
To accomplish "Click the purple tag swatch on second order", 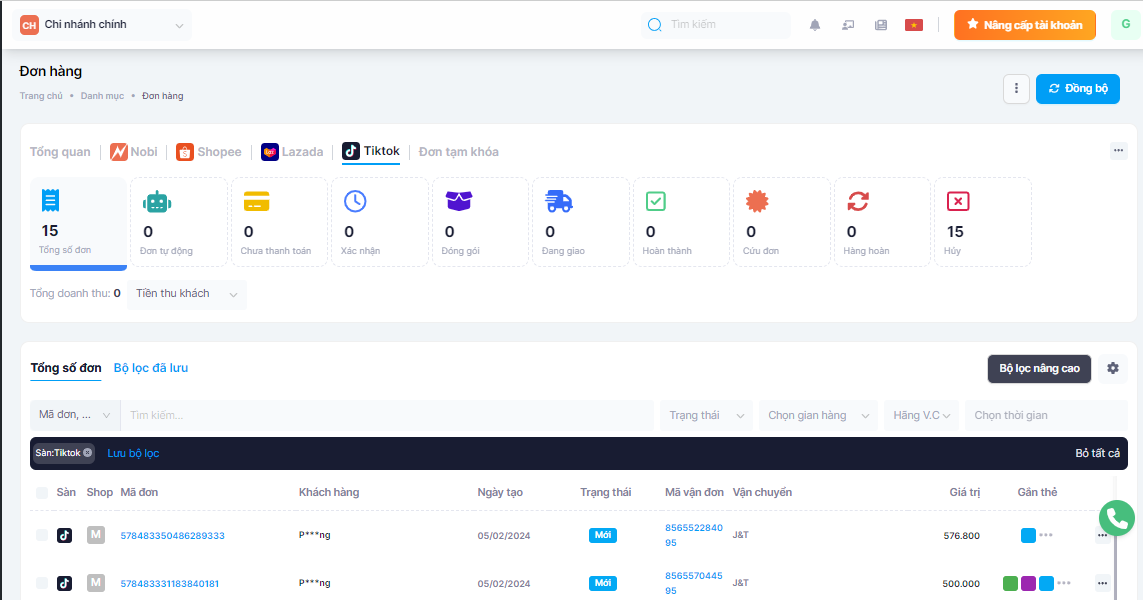I will 1028,583.
